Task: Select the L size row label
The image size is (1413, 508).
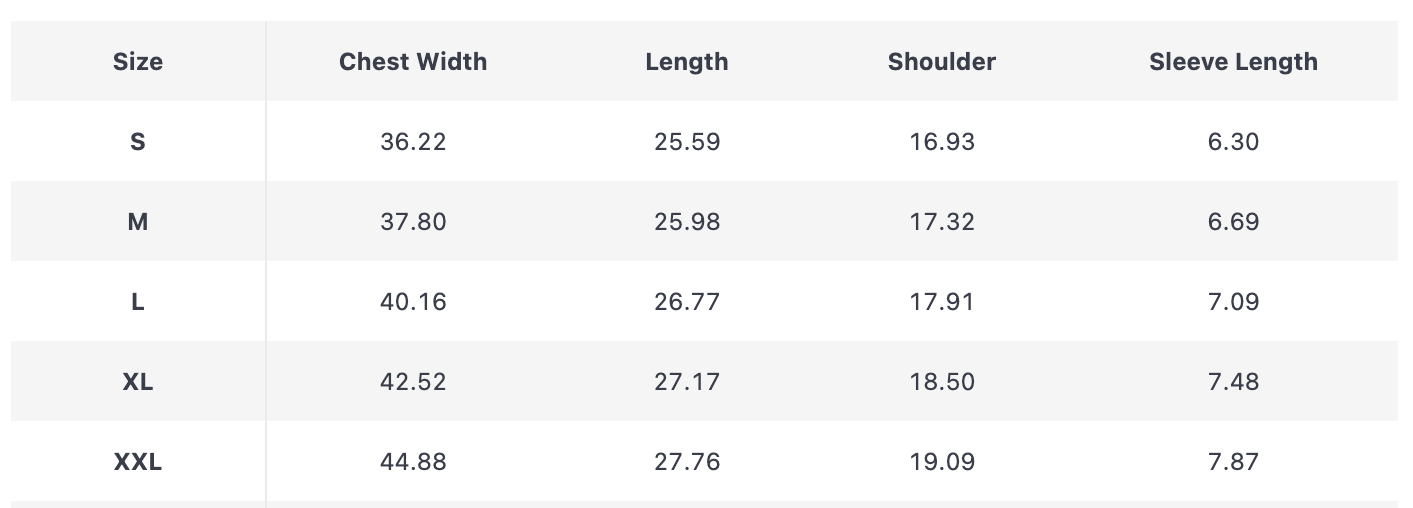Action: 138,302
